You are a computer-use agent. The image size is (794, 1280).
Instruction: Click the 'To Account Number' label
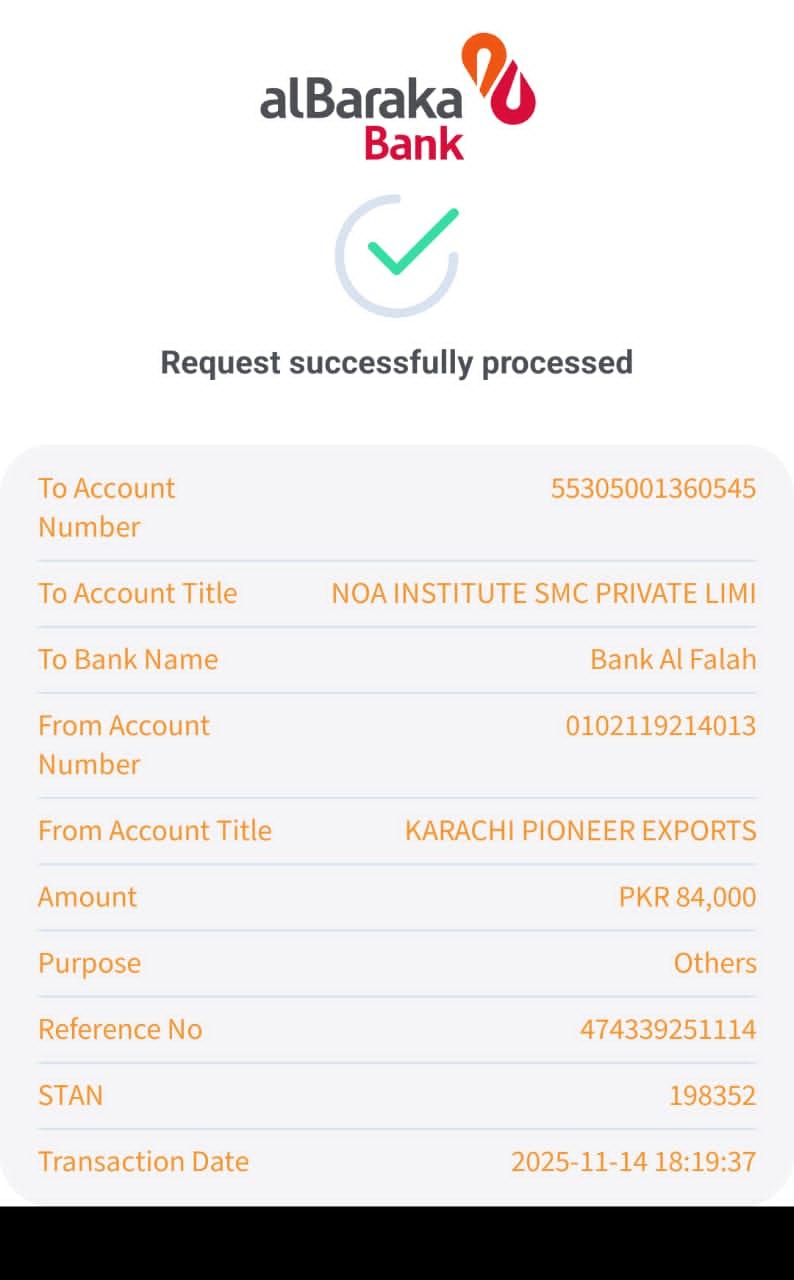coord(106,507)
